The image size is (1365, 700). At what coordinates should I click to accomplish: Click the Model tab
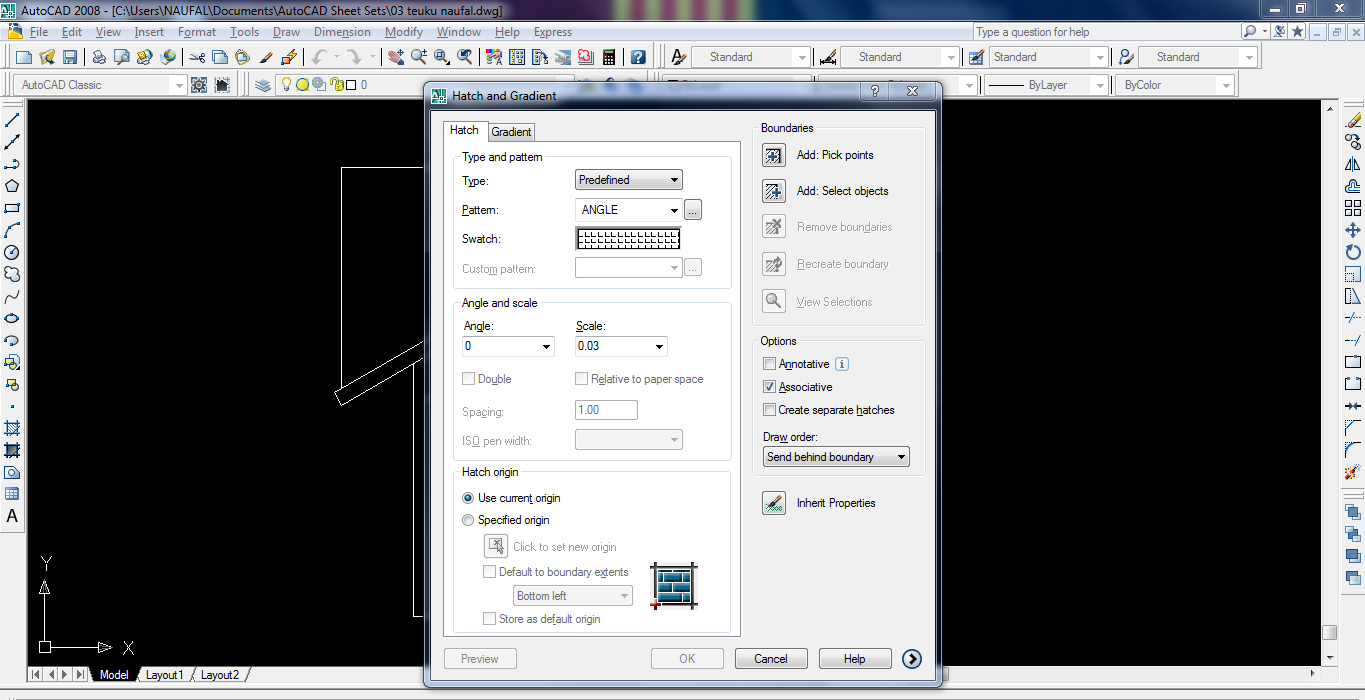(x=113, y=675)
